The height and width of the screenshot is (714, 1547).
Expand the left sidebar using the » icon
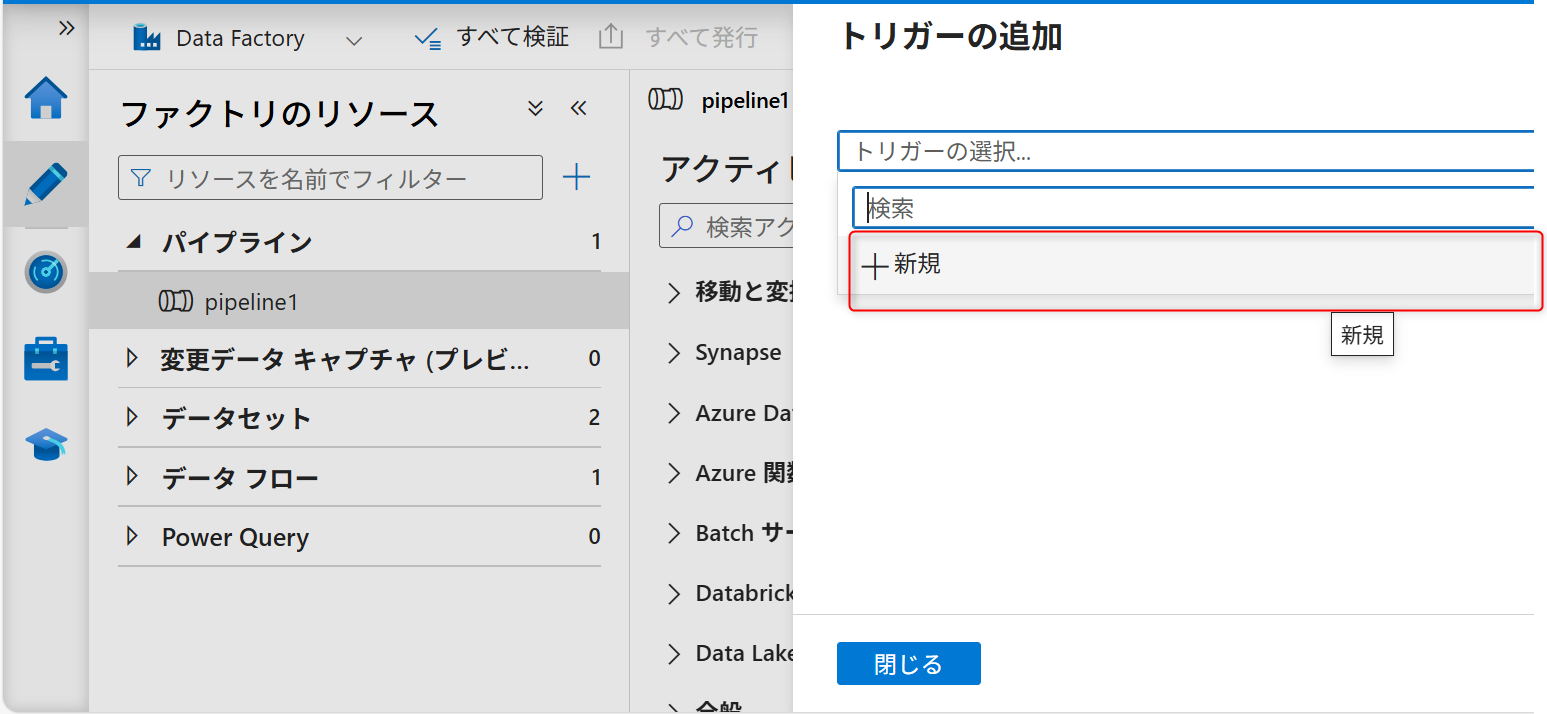tap(66, 28)
